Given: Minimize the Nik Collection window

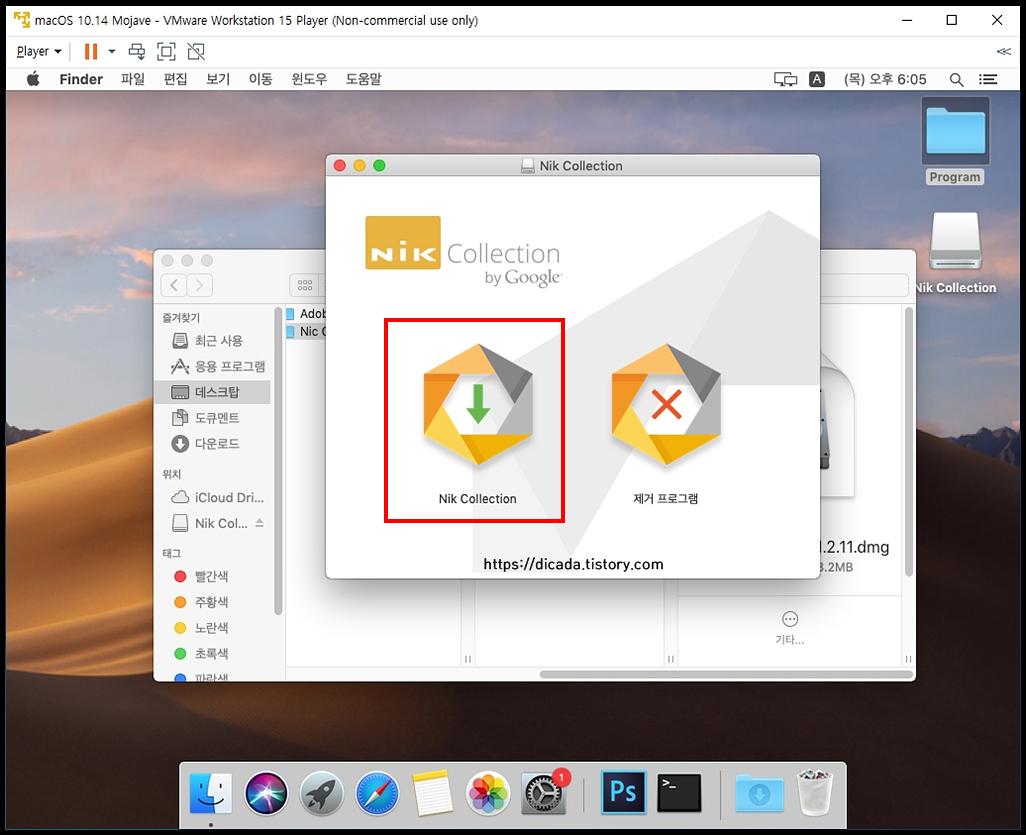Looking at the screenshot, I should (x=359, y=166).
